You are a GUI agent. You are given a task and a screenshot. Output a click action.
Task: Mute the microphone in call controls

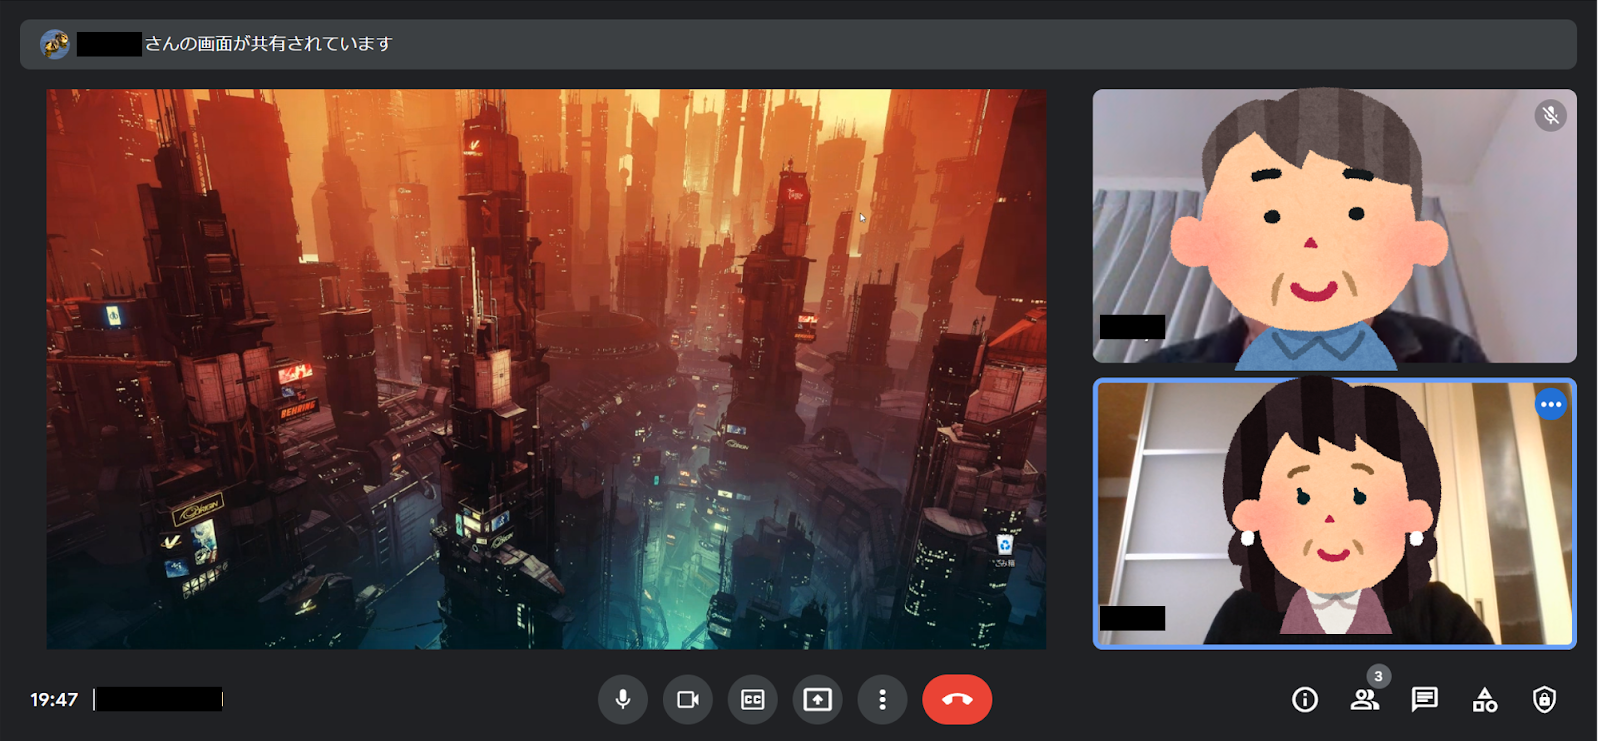coord(622,699)
